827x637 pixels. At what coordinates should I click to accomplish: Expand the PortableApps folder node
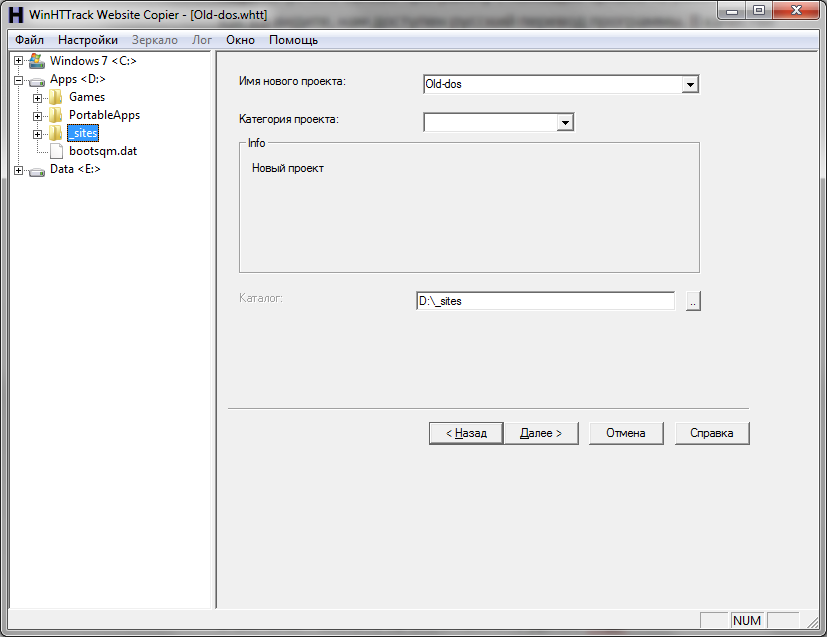(37, 116)
